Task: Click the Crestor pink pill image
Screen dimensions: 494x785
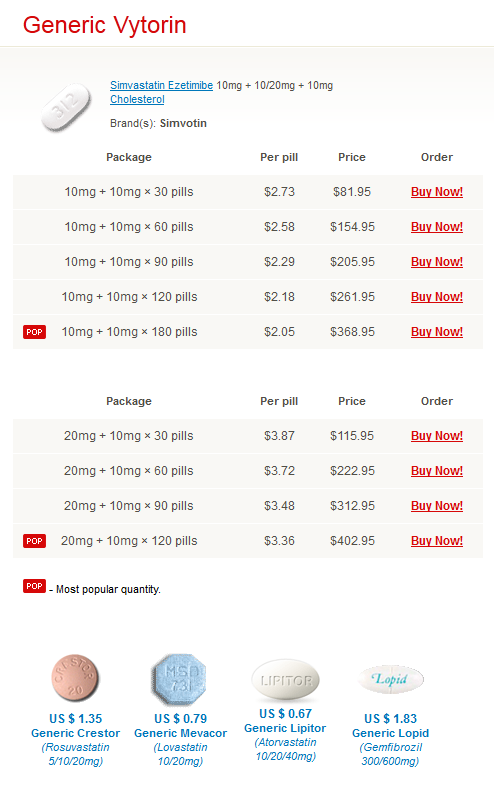Action: [x=75, y=678]
